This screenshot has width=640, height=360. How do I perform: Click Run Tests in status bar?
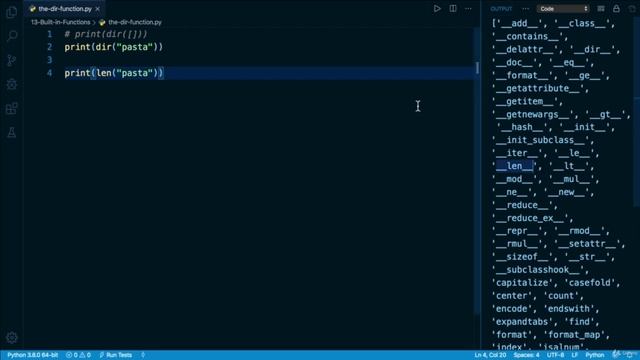(x=116, y=355)
